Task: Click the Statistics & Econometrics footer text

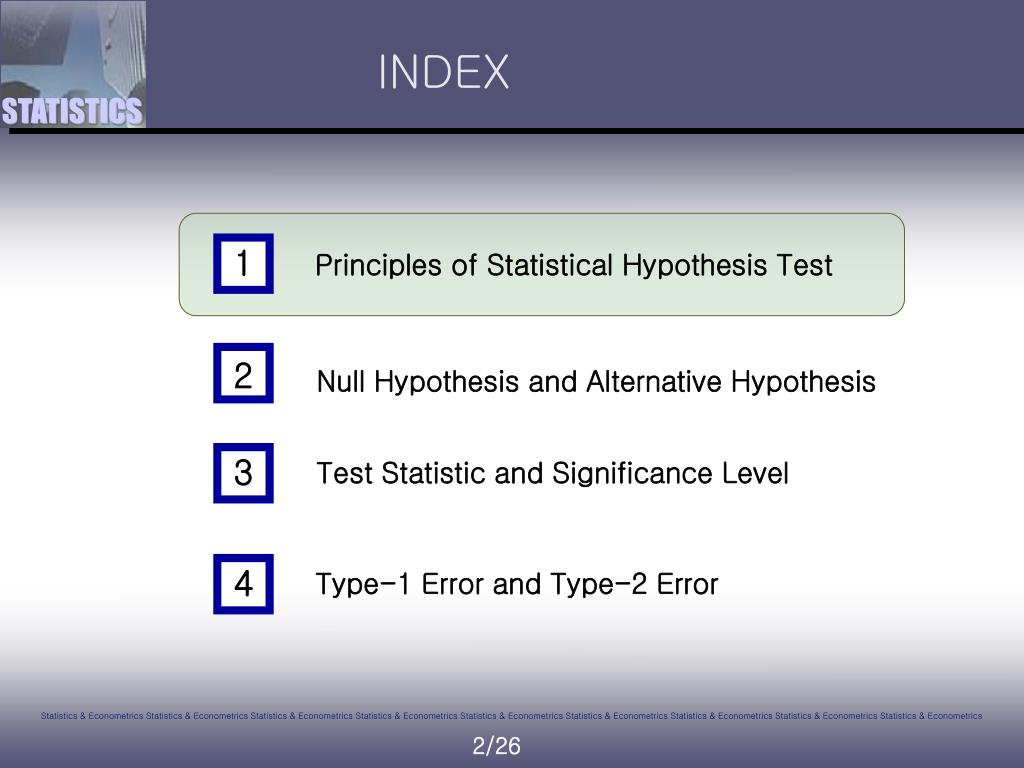Action: pyautogui.click(x=511, y=716)
